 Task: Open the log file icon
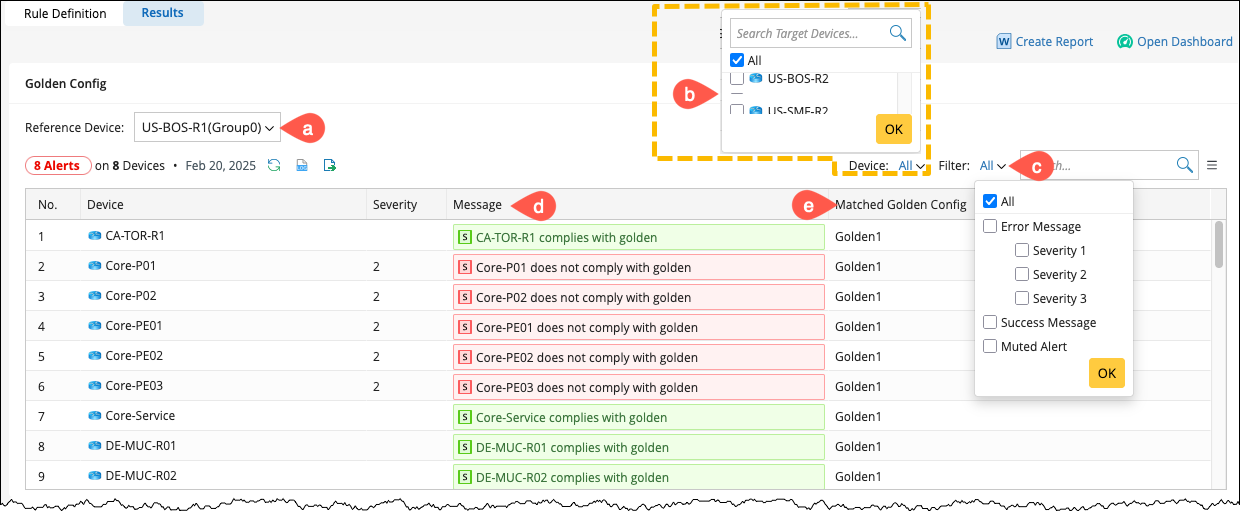pos(301,165)
